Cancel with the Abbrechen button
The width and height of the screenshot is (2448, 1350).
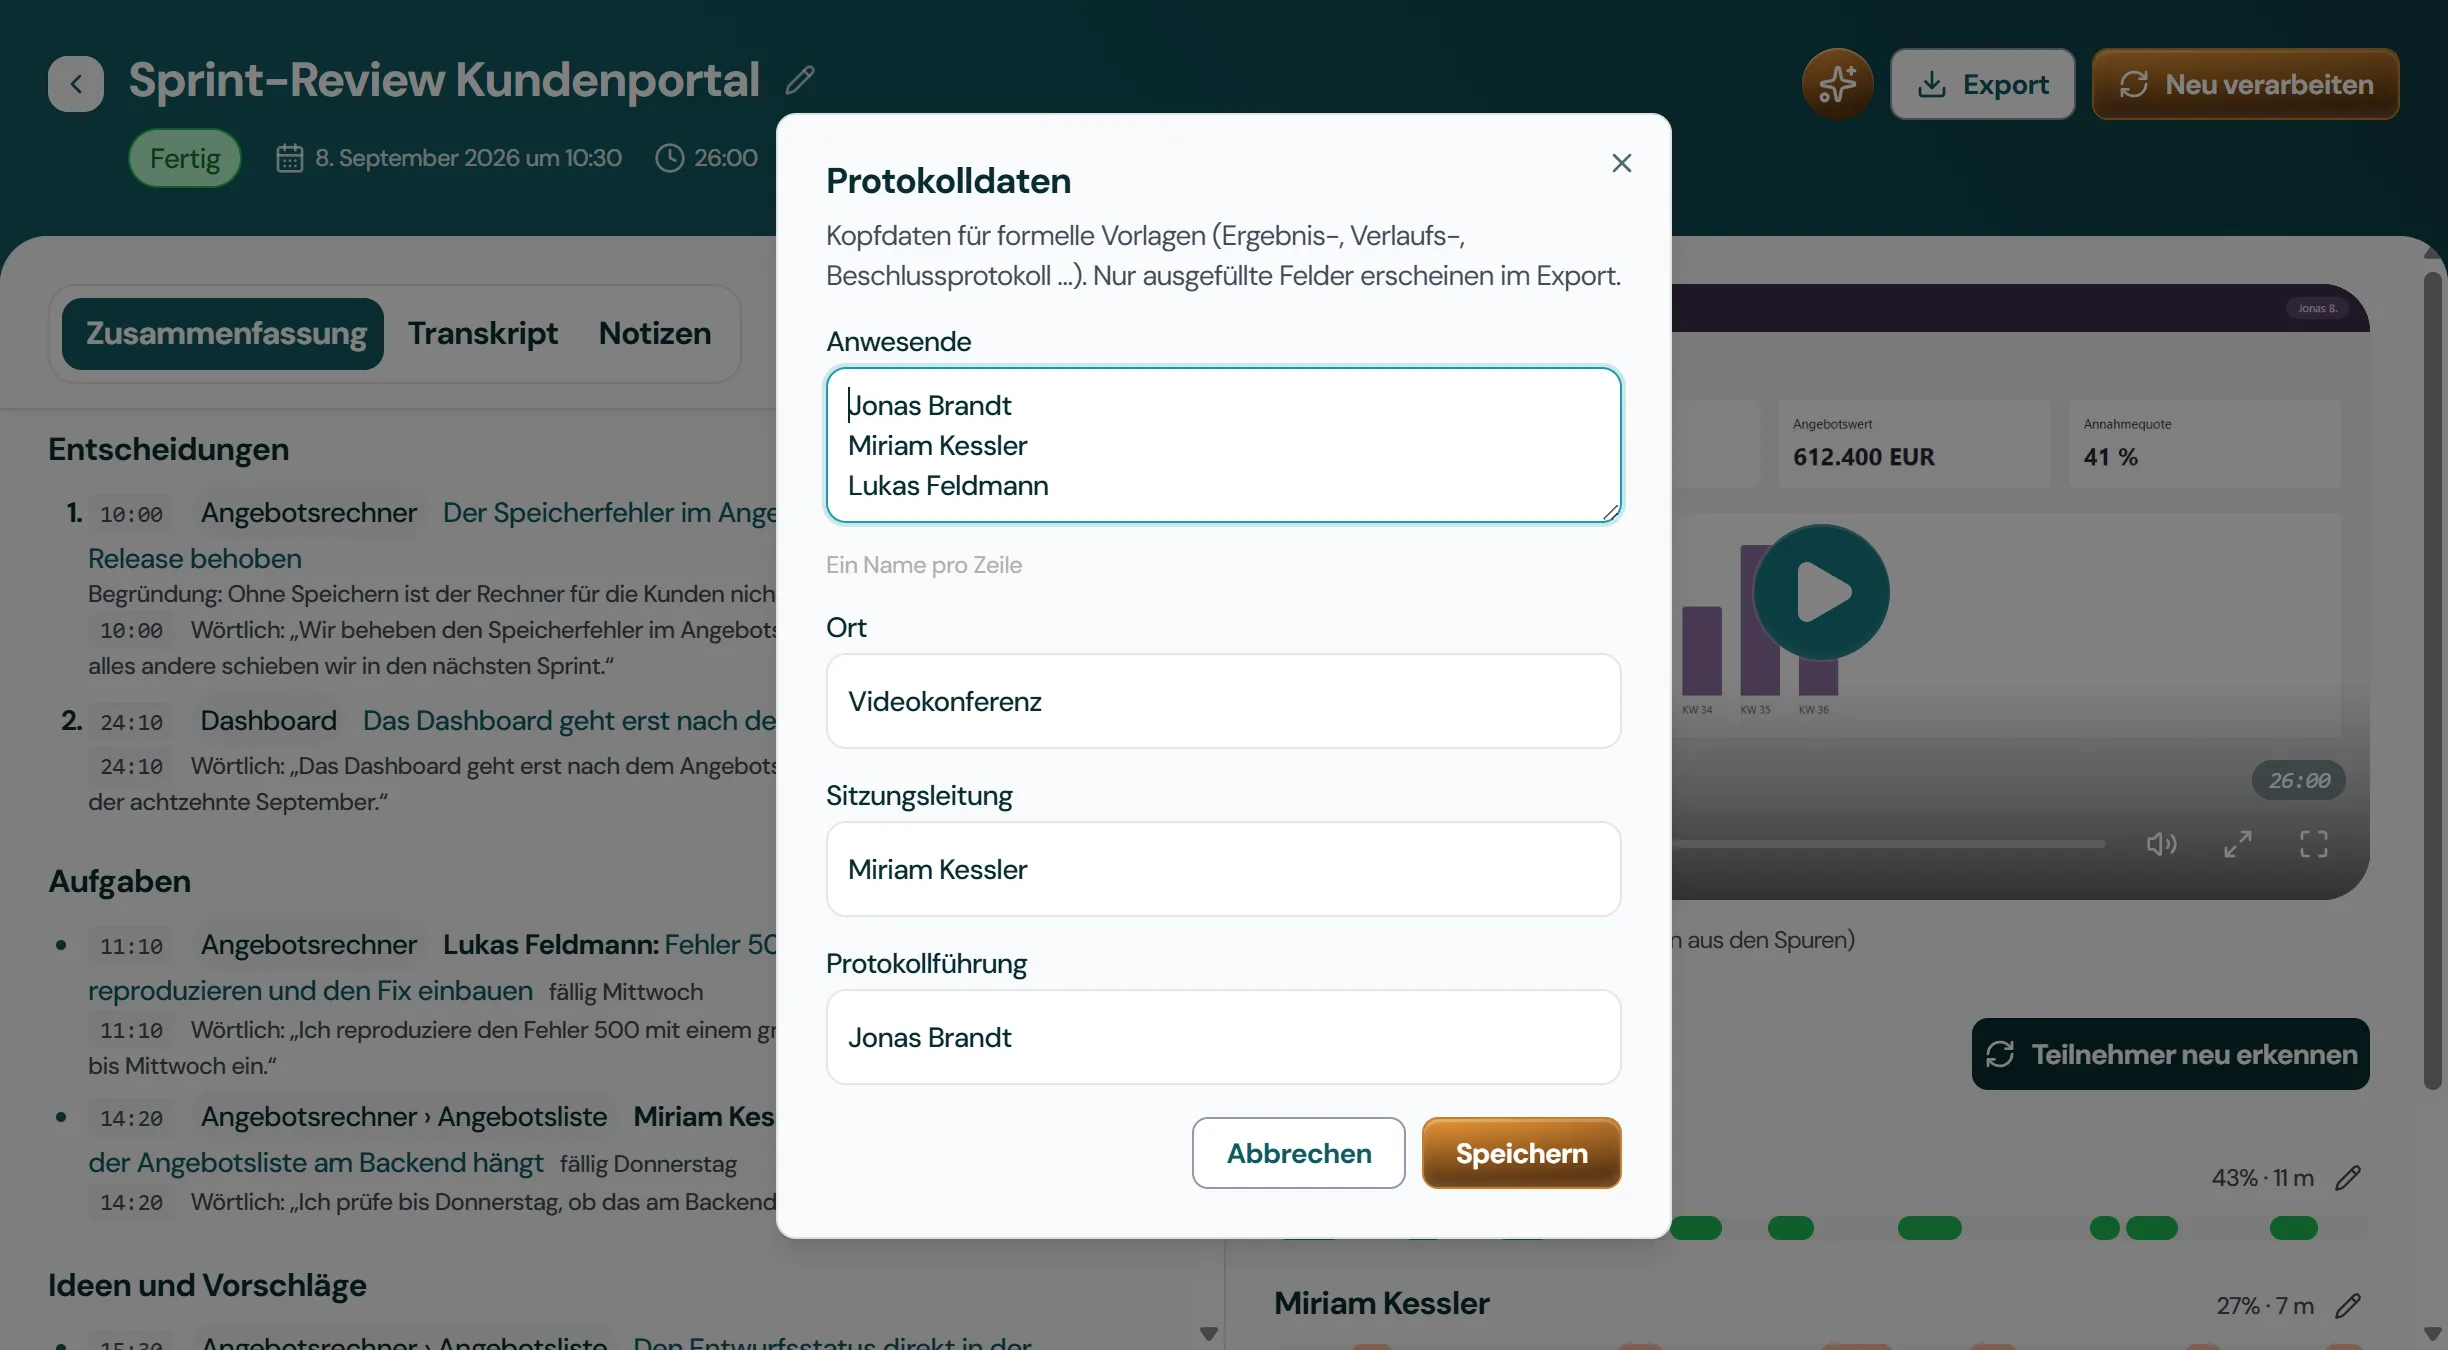(1298, 1153)
